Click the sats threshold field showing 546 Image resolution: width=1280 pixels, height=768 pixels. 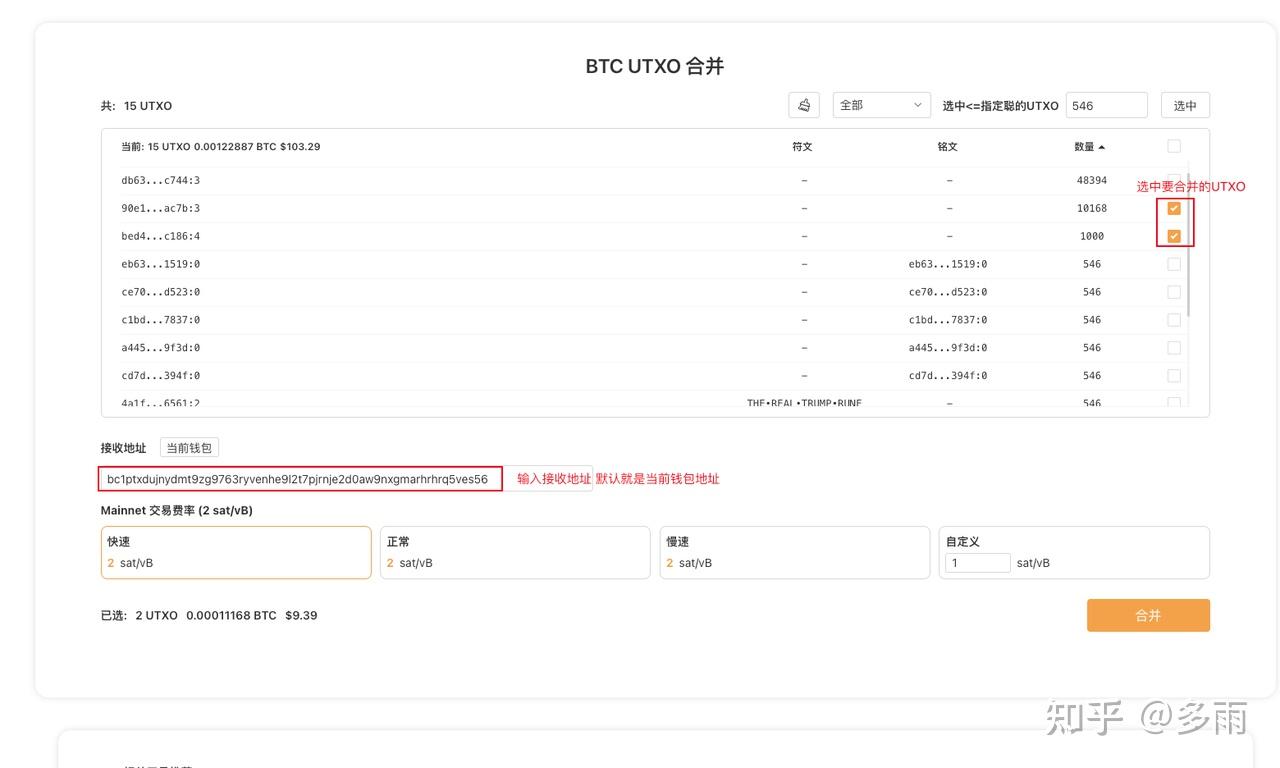[x=1106, y=105]
